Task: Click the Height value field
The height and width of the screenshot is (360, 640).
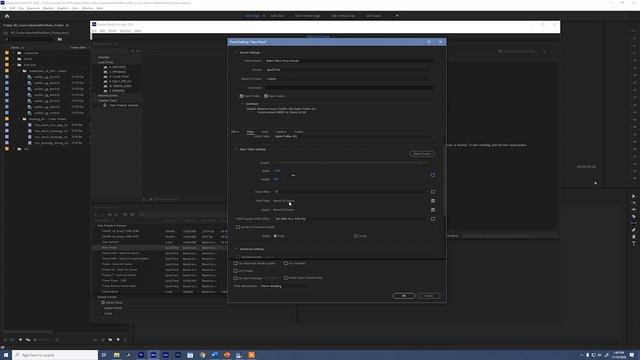Action: point(276,179)
